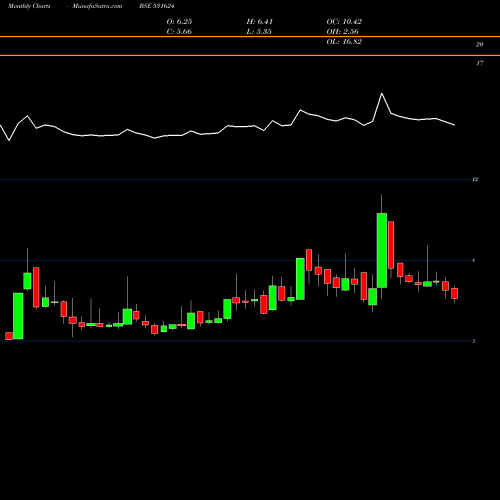Click the BSE 531624 symbol label

(157, 6)
